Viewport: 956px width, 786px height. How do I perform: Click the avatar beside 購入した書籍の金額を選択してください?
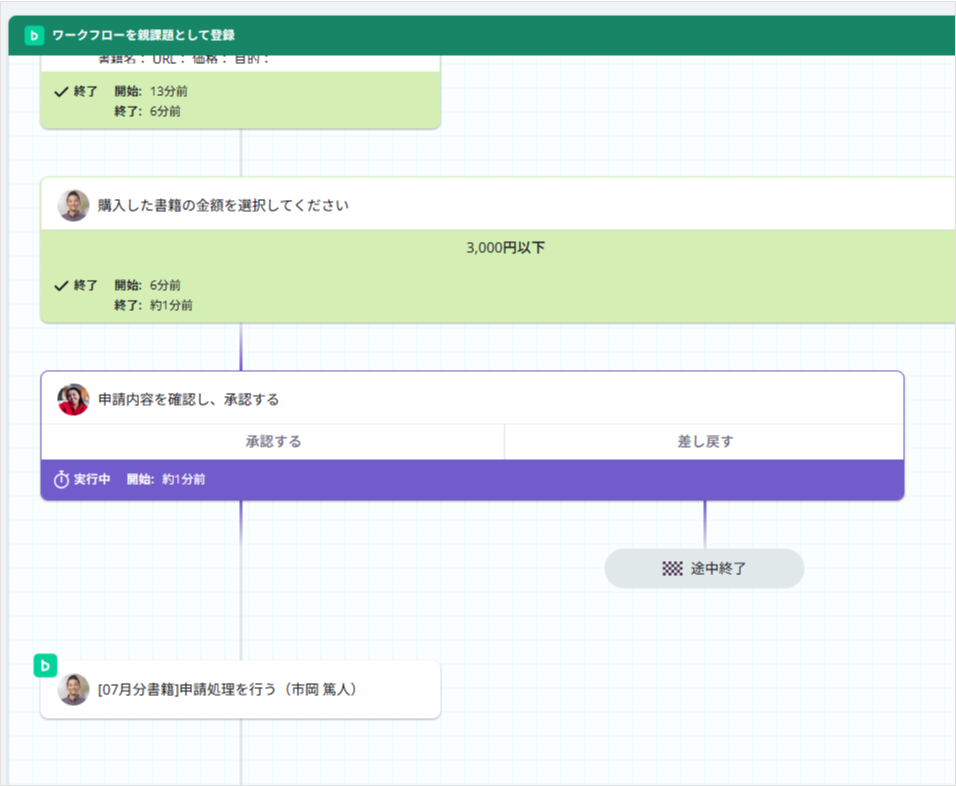73,205
